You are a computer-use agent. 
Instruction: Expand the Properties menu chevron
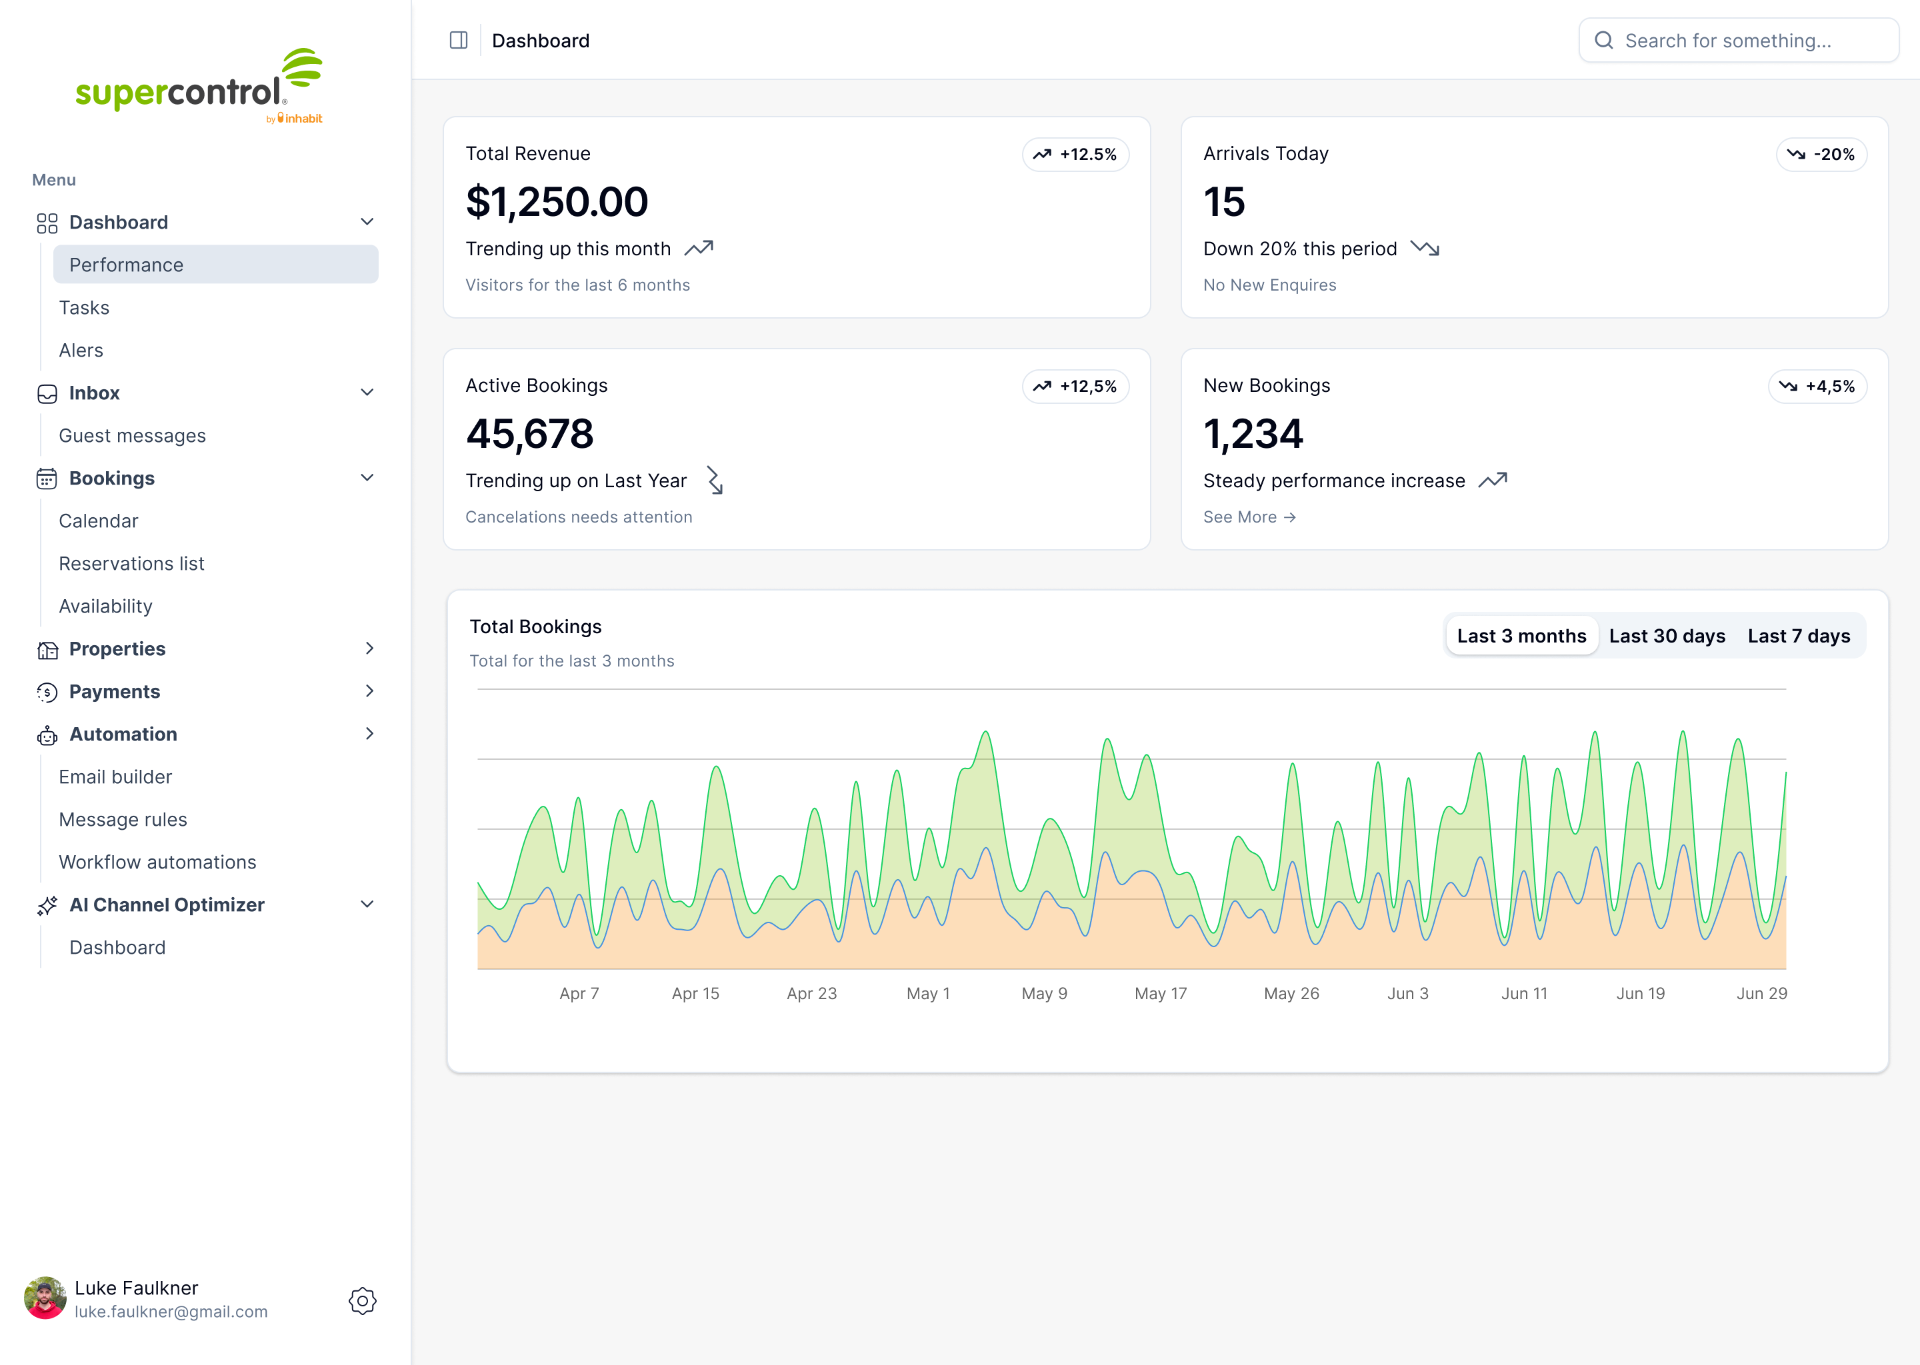click(369, 648)
